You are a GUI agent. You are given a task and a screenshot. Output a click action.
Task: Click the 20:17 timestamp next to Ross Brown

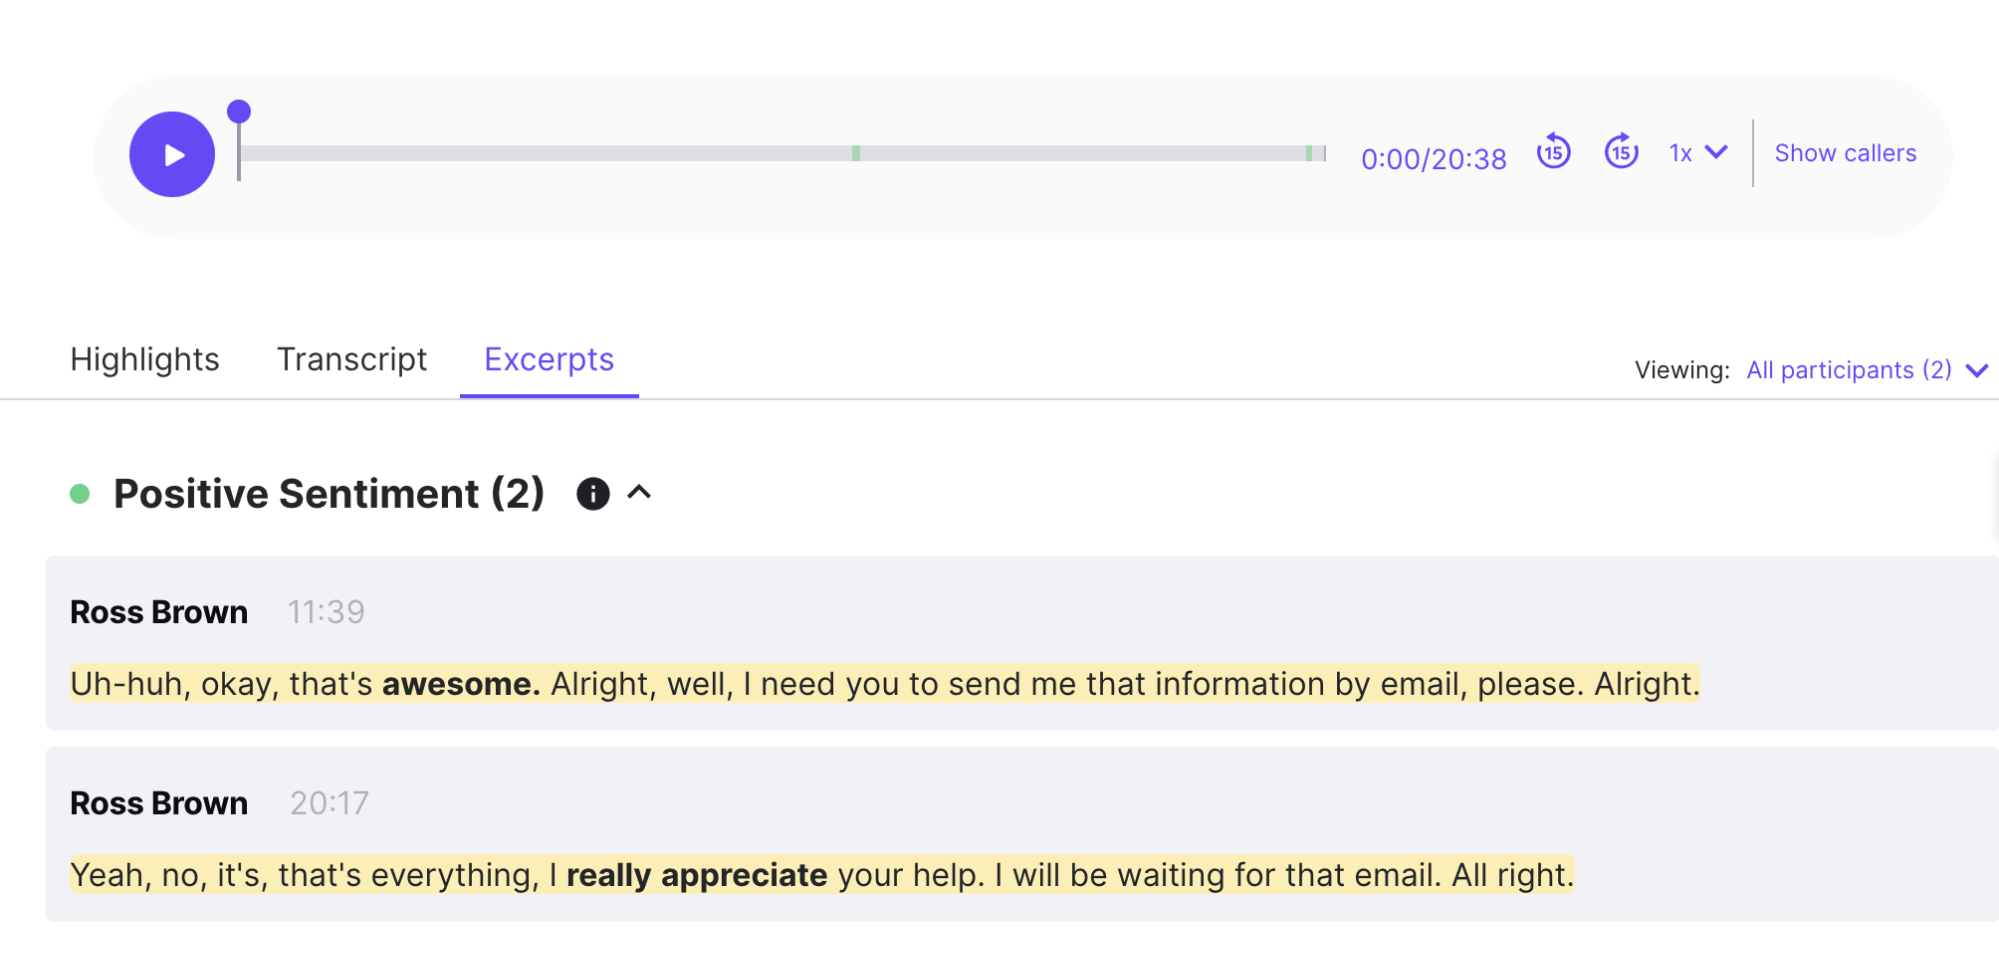pos(329,802)
